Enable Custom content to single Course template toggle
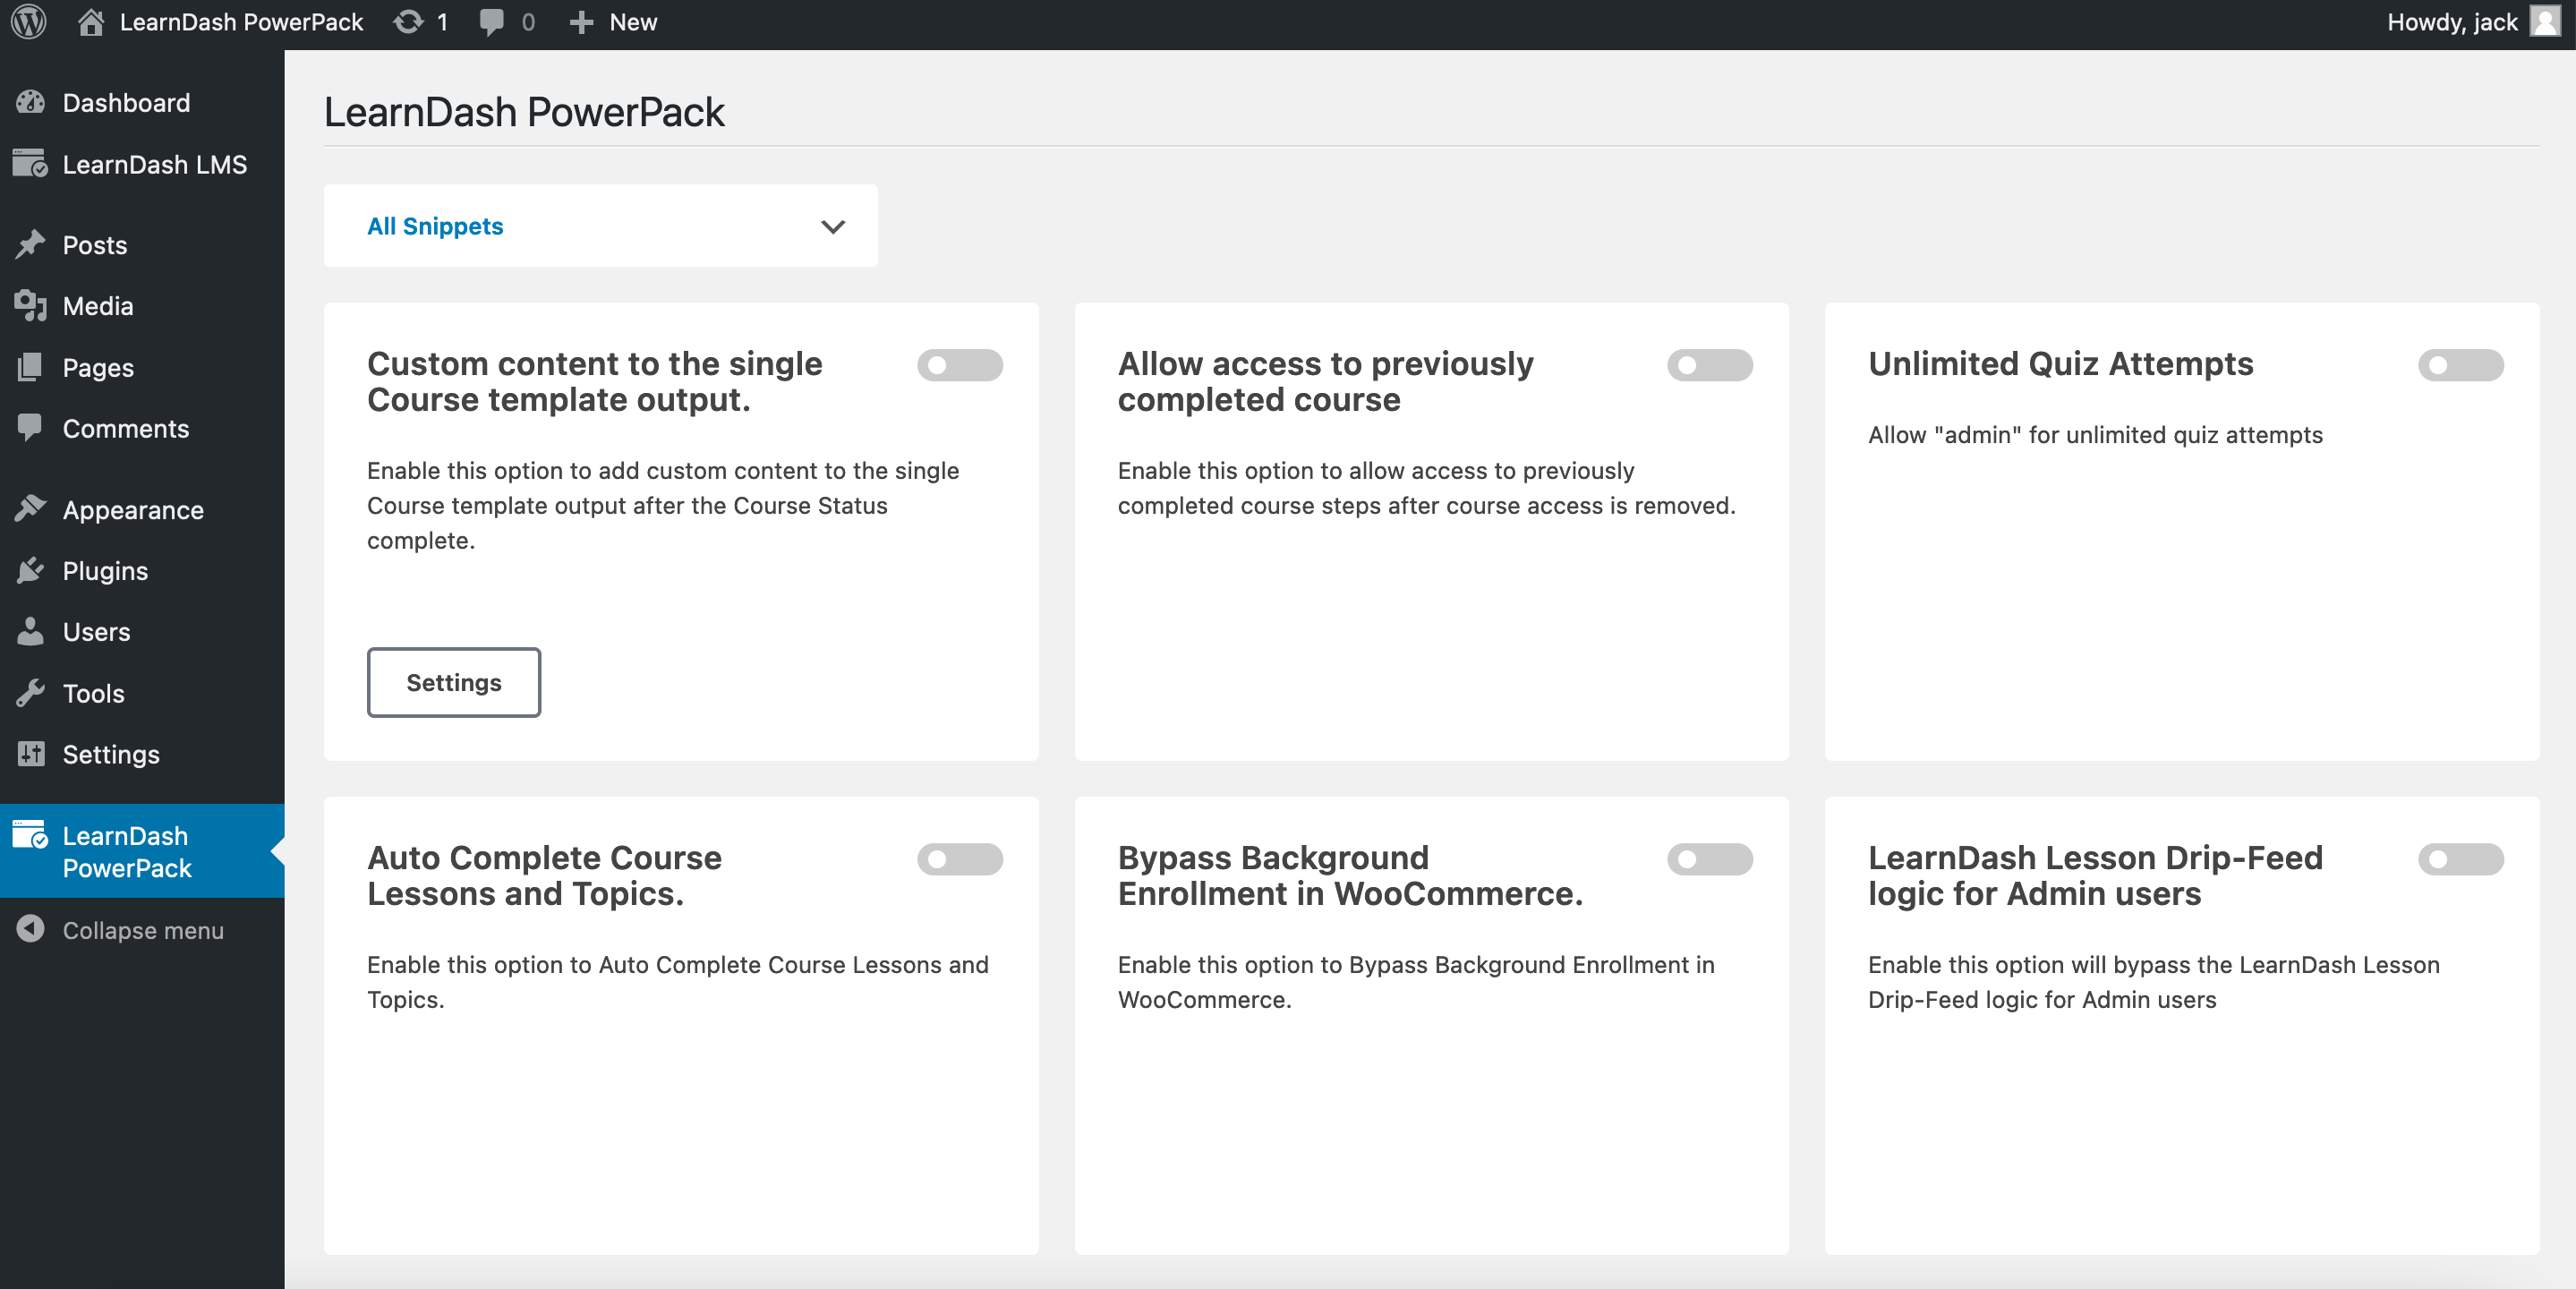The width and height of the screenshot is (2576, 1289). pos(959,366)
